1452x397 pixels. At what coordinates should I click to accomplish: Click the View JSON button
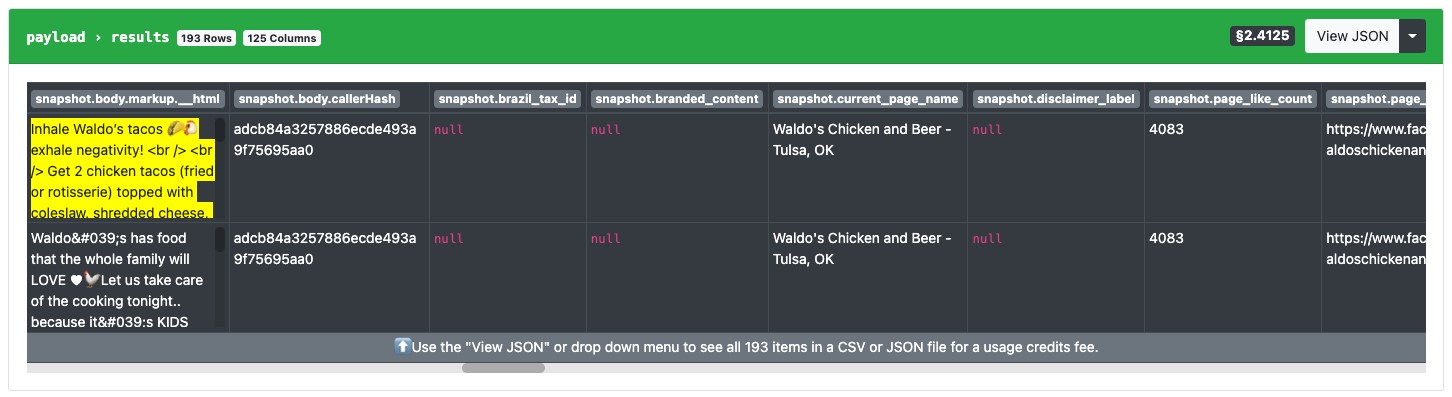pos(1352,36)
